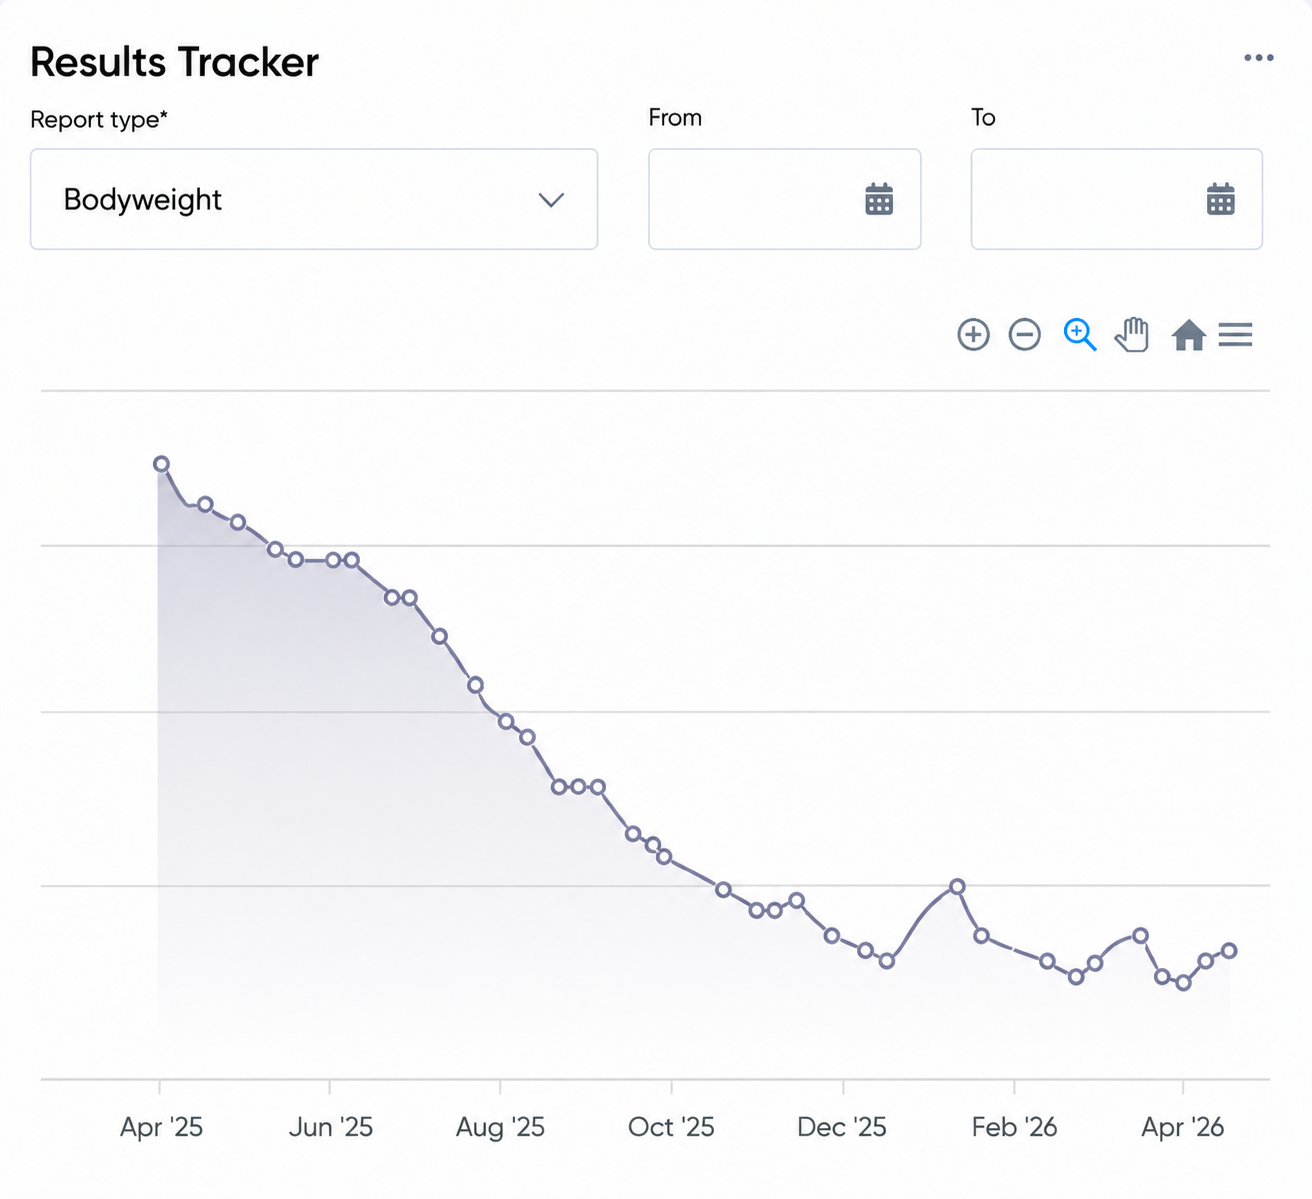This screenshot has height=1199, width=1312.
Task: Click the dropdown chevron arrow
Action: (x=551, y=200)
